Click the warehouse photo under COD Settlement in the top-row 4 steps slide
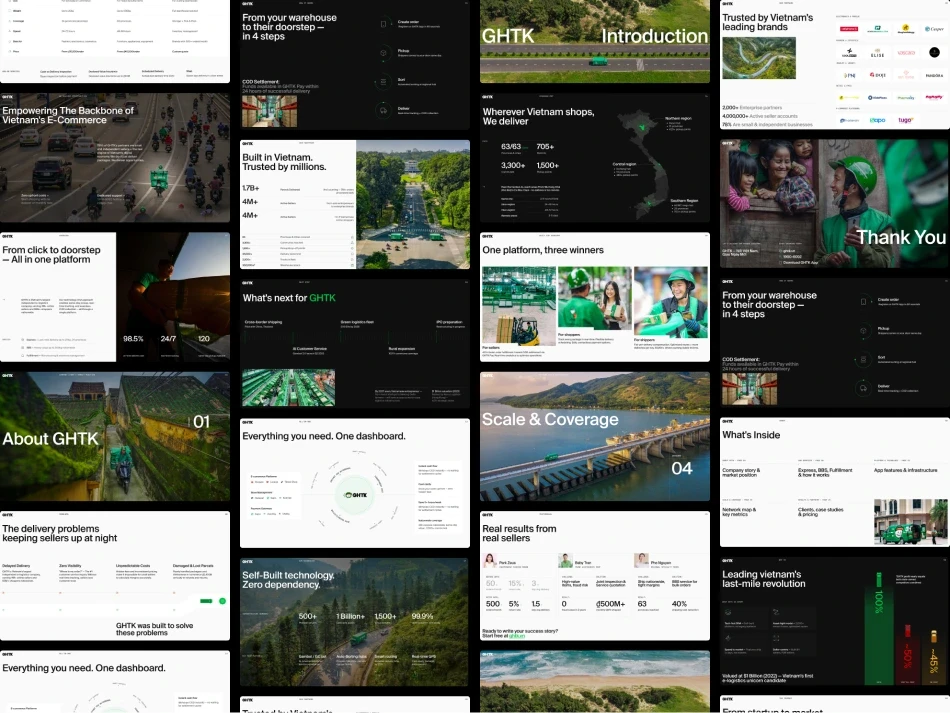The image size is (950, 713). tap(270, 111)
